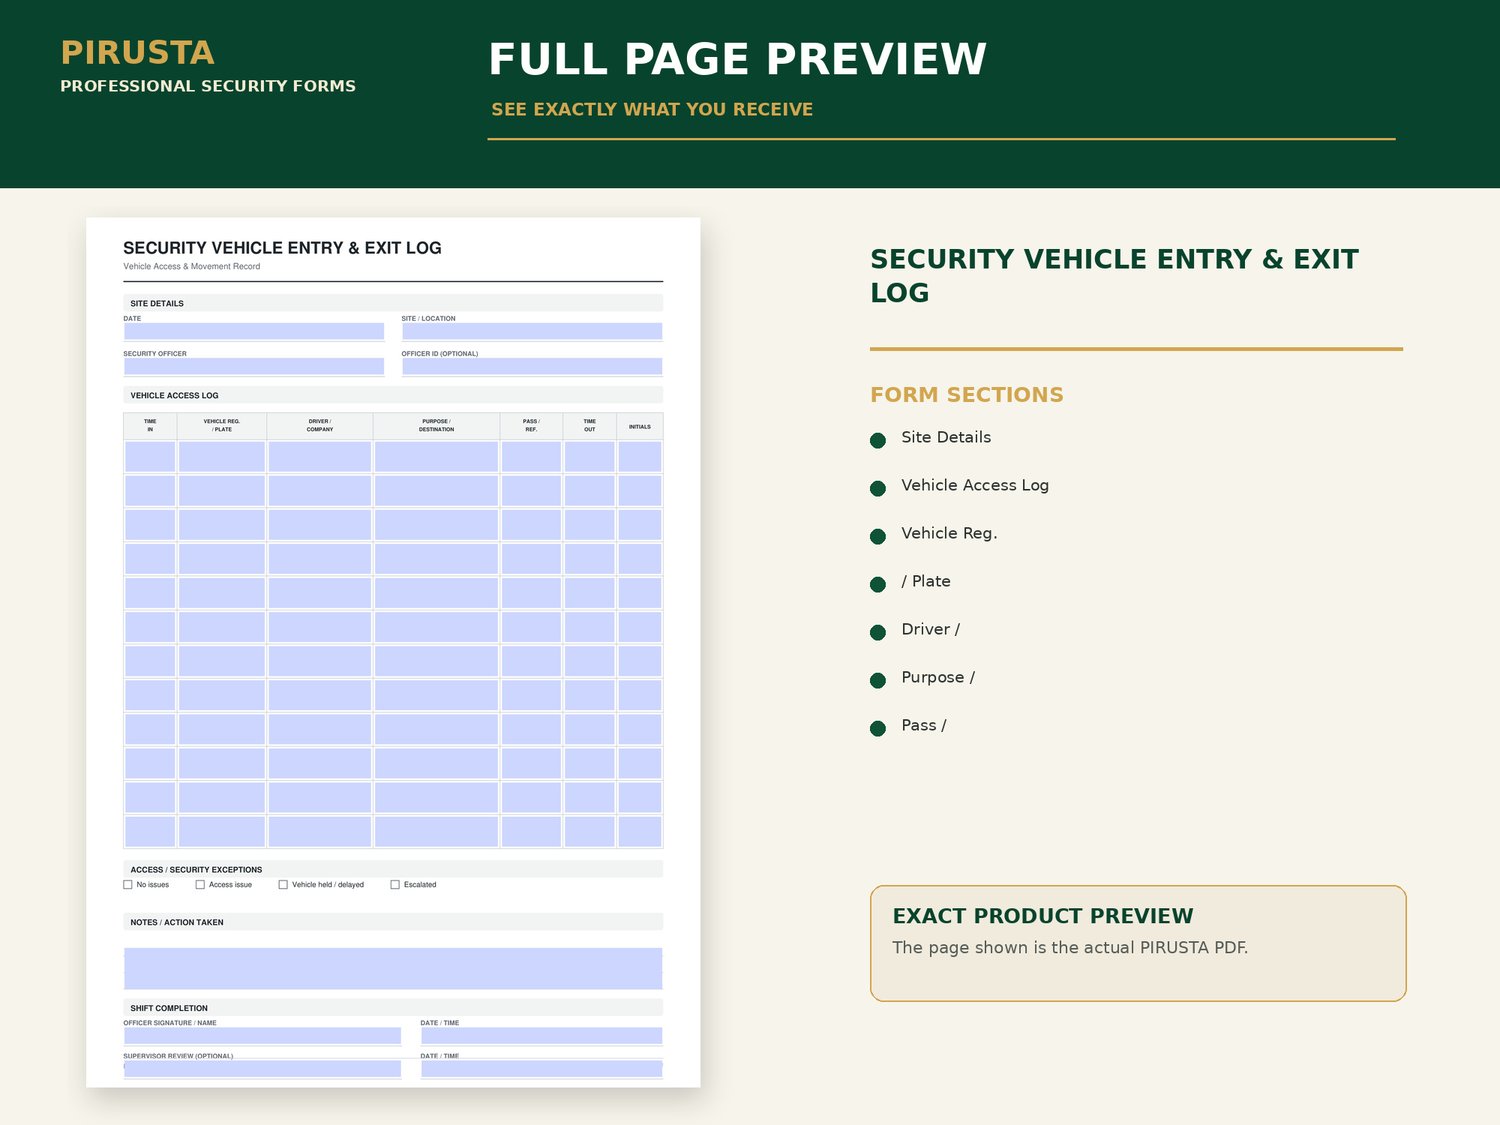Click the DATE input field in Site Details
Viewport: 1500px width, 1125px height.
254,331
